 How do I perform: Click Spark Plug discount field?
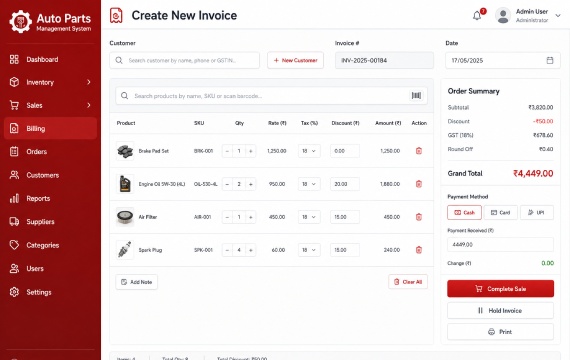(345, 250)
